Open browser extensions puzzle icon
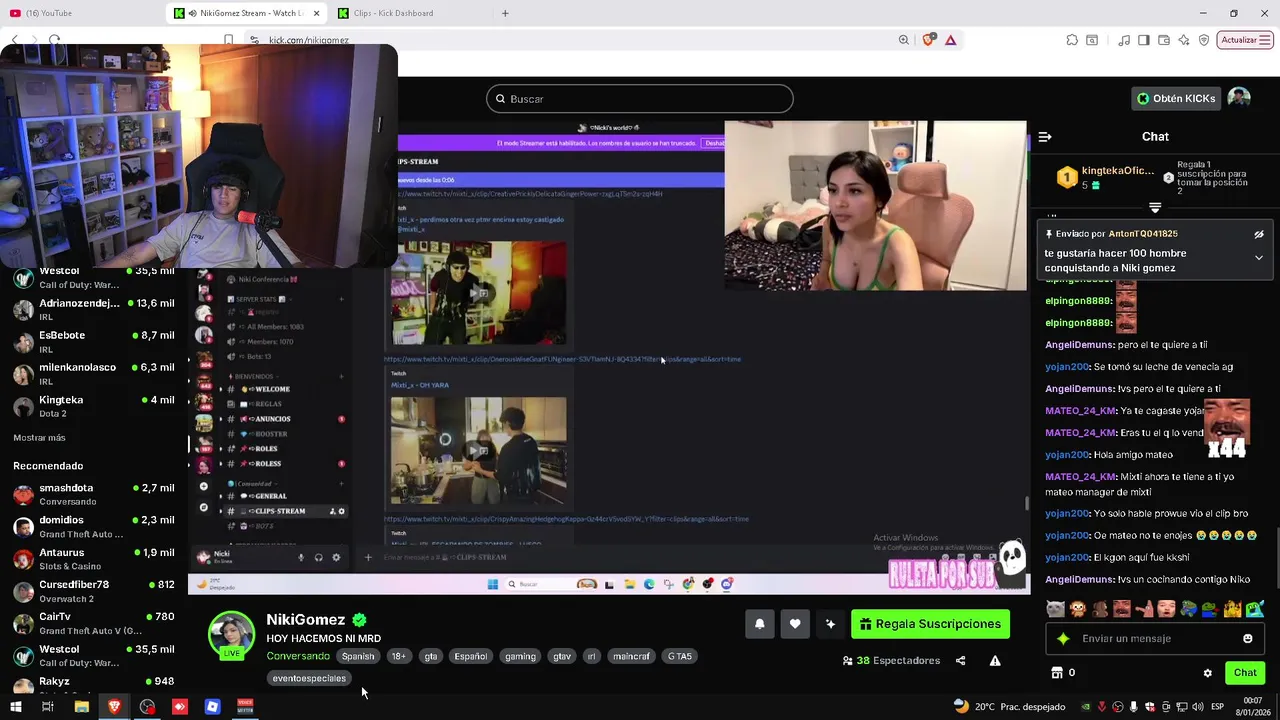The image size is (1280, 720). [1072, 40]
